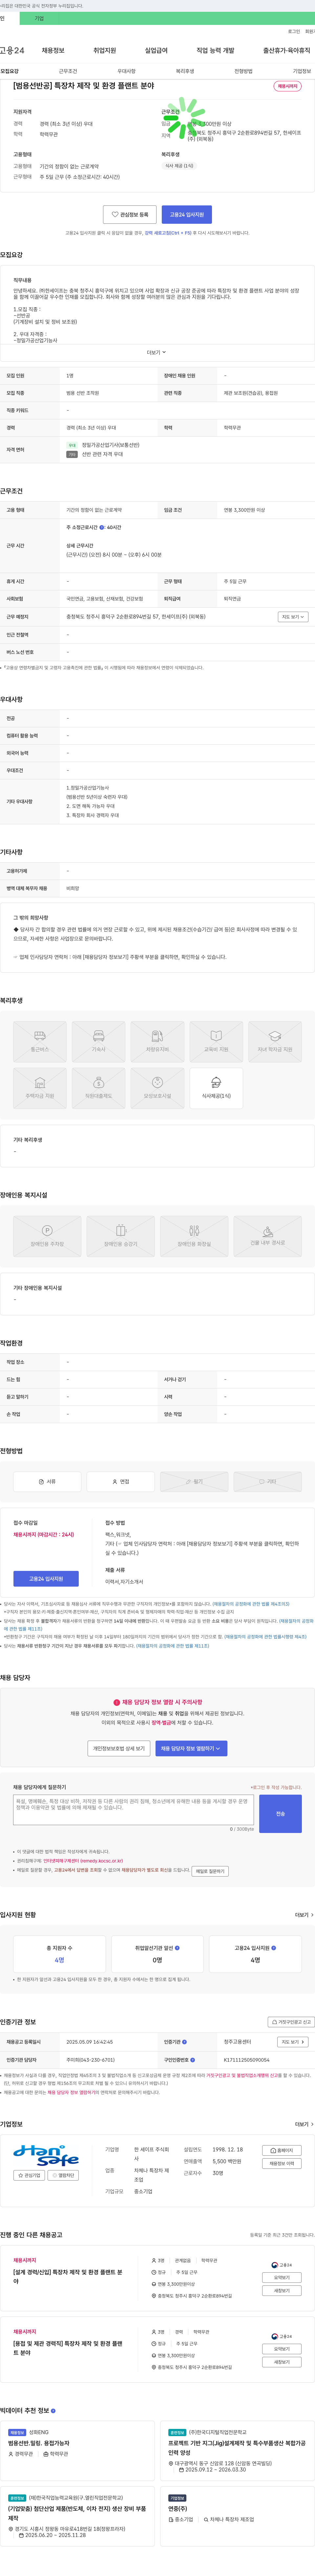Viewport: 315px width, 2576px height.
Task: Open the 고용24 home logo
Action: click(12, 50)
